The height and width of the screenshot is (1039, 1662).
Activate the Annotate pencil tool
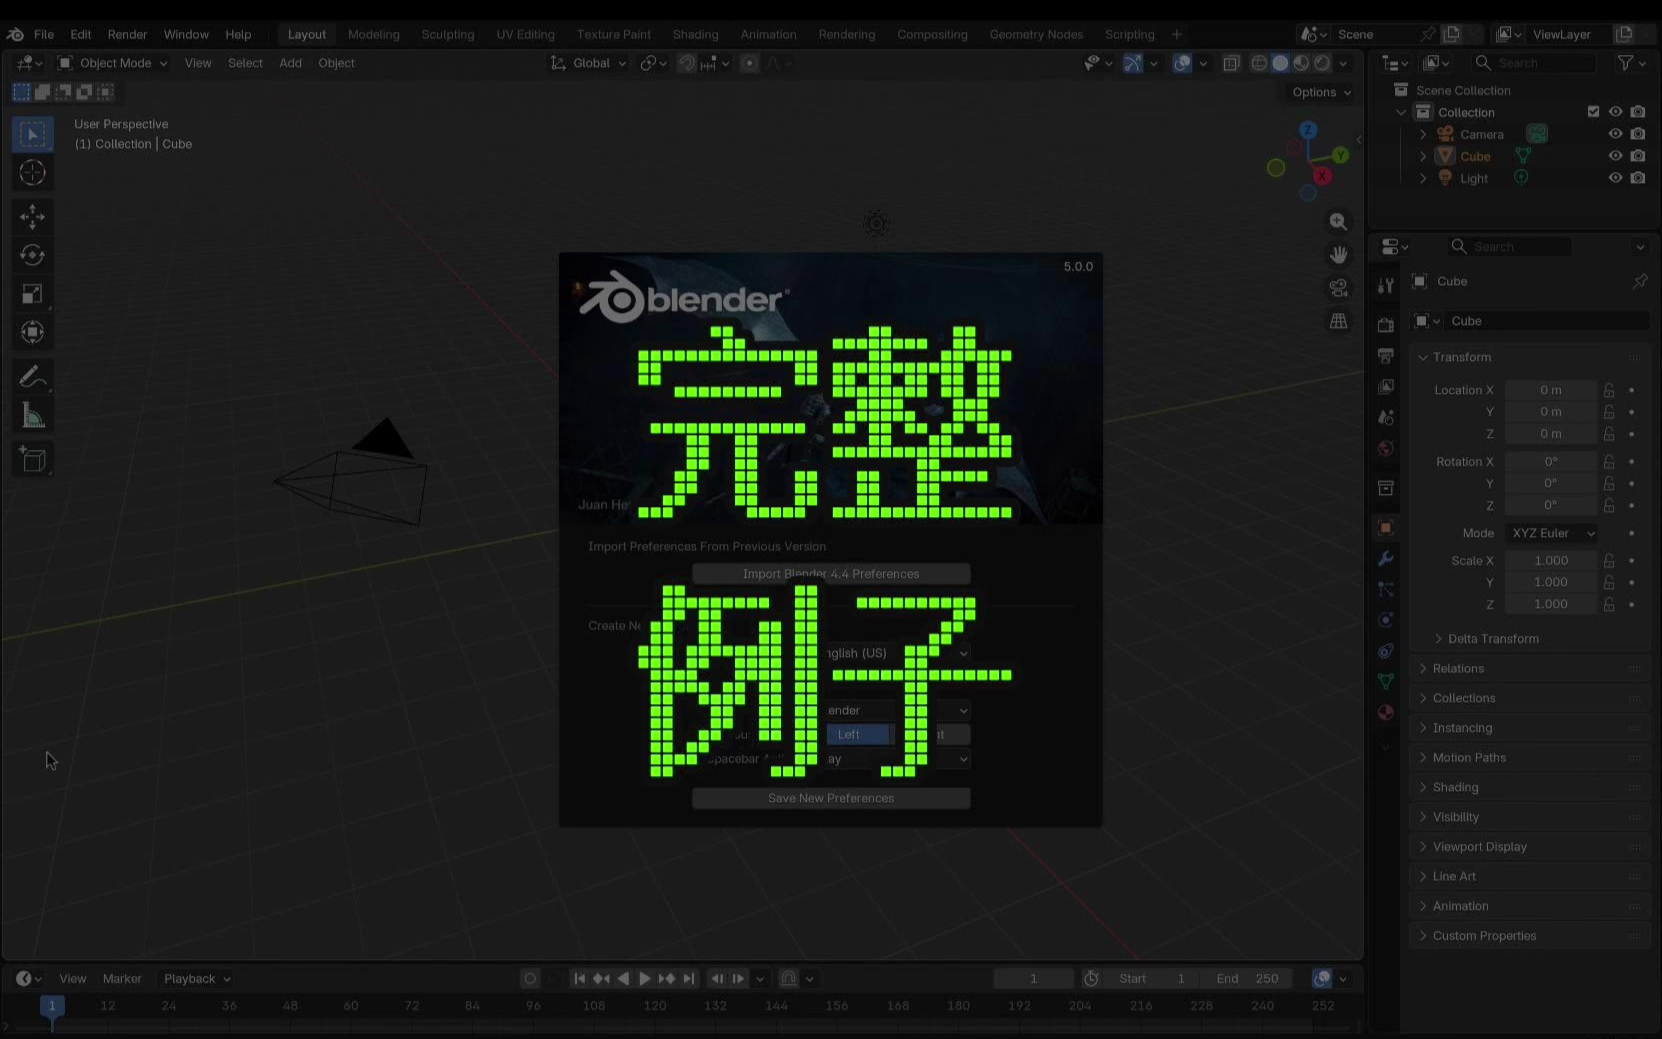pyautogui.click(x=32, y=377)
